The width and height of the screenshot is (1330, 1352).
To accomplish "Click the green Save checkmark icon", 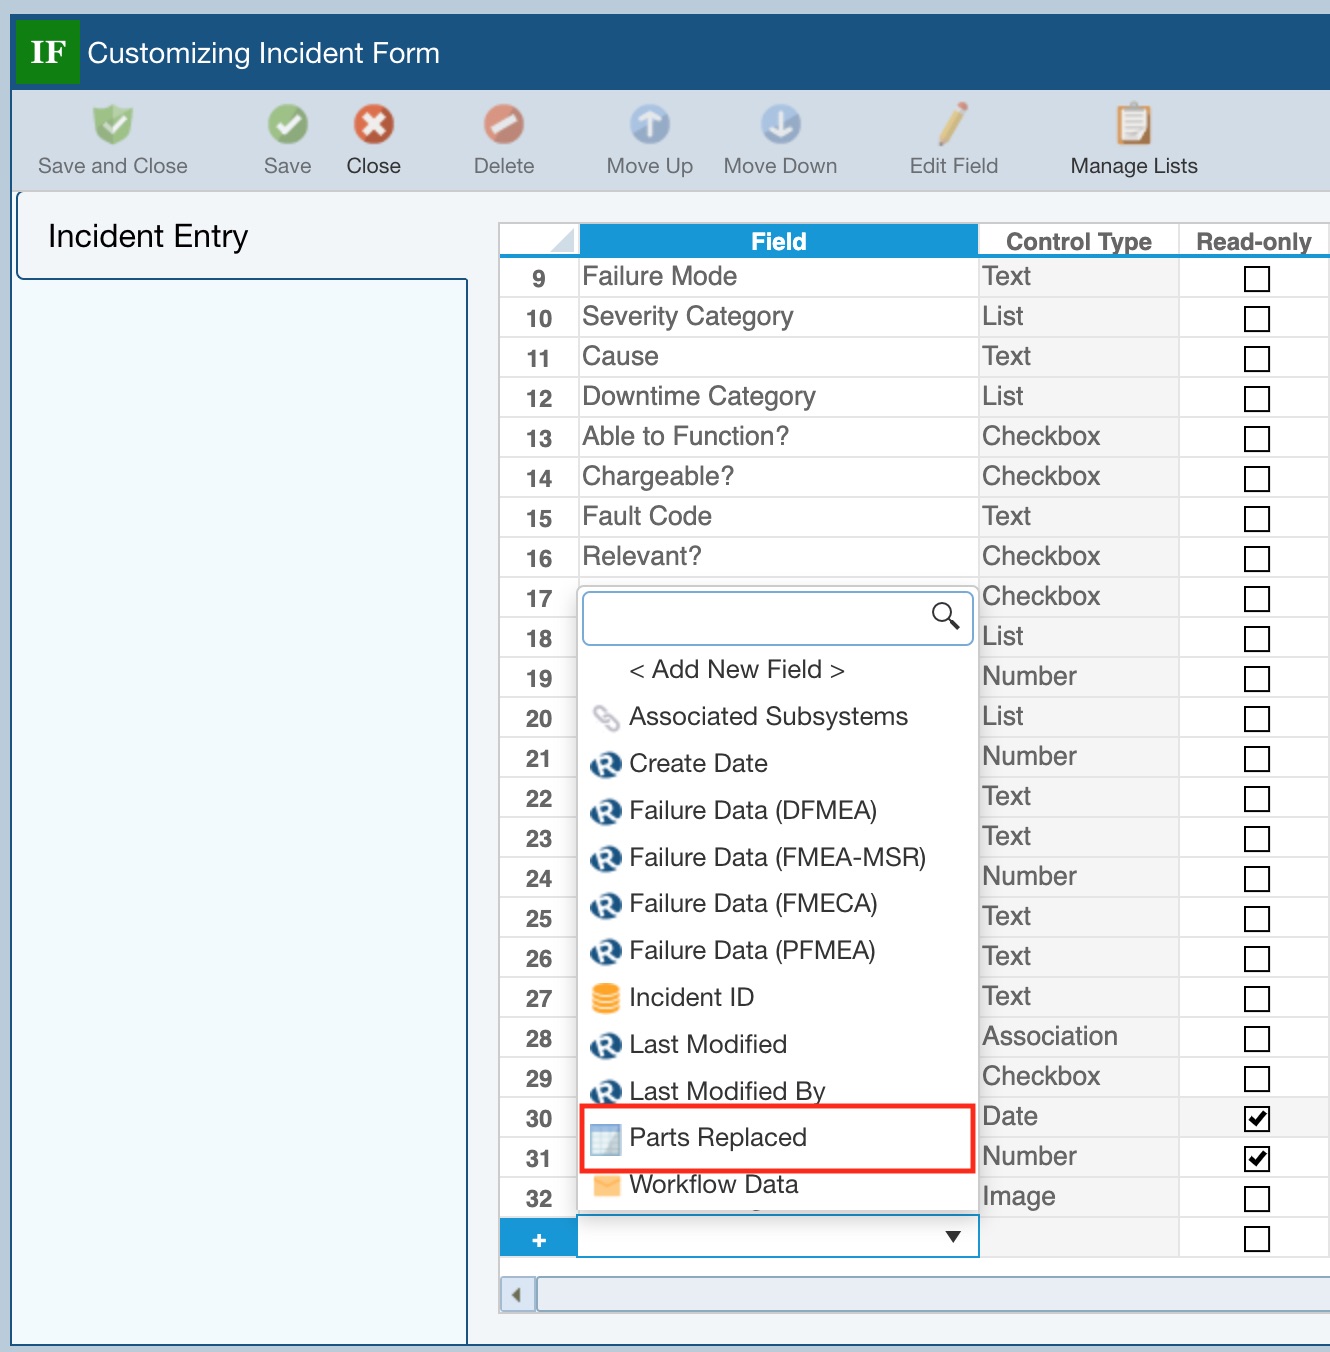I will pos(287,125).
